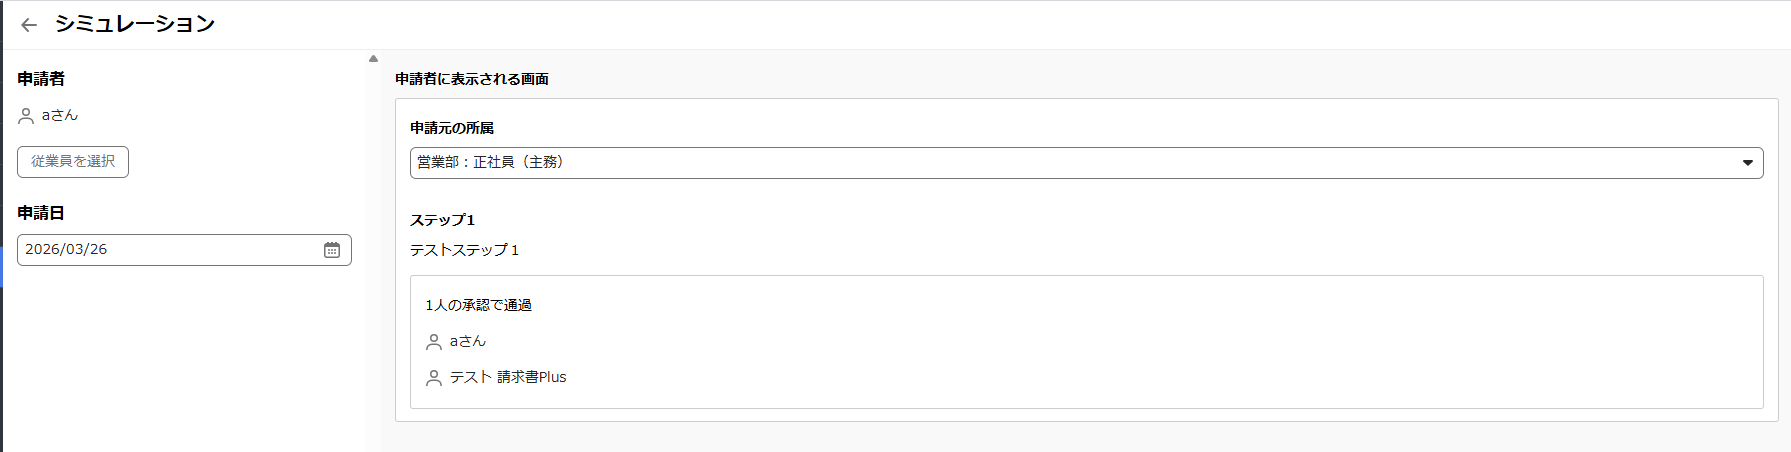
Task: Select approver テスト 請求書Plus name
Action: [x=508, y=378]
